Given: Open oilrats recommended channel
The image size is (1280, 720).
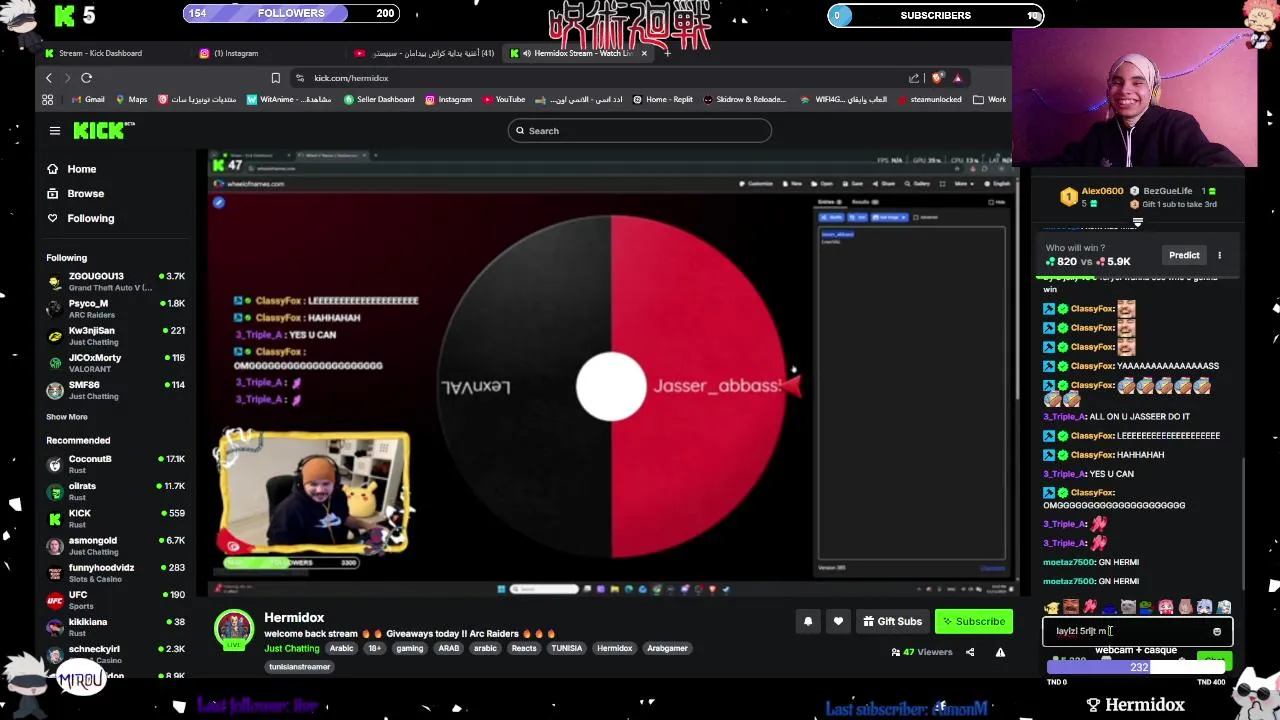Looking at the screenshot, I should 115,491.
